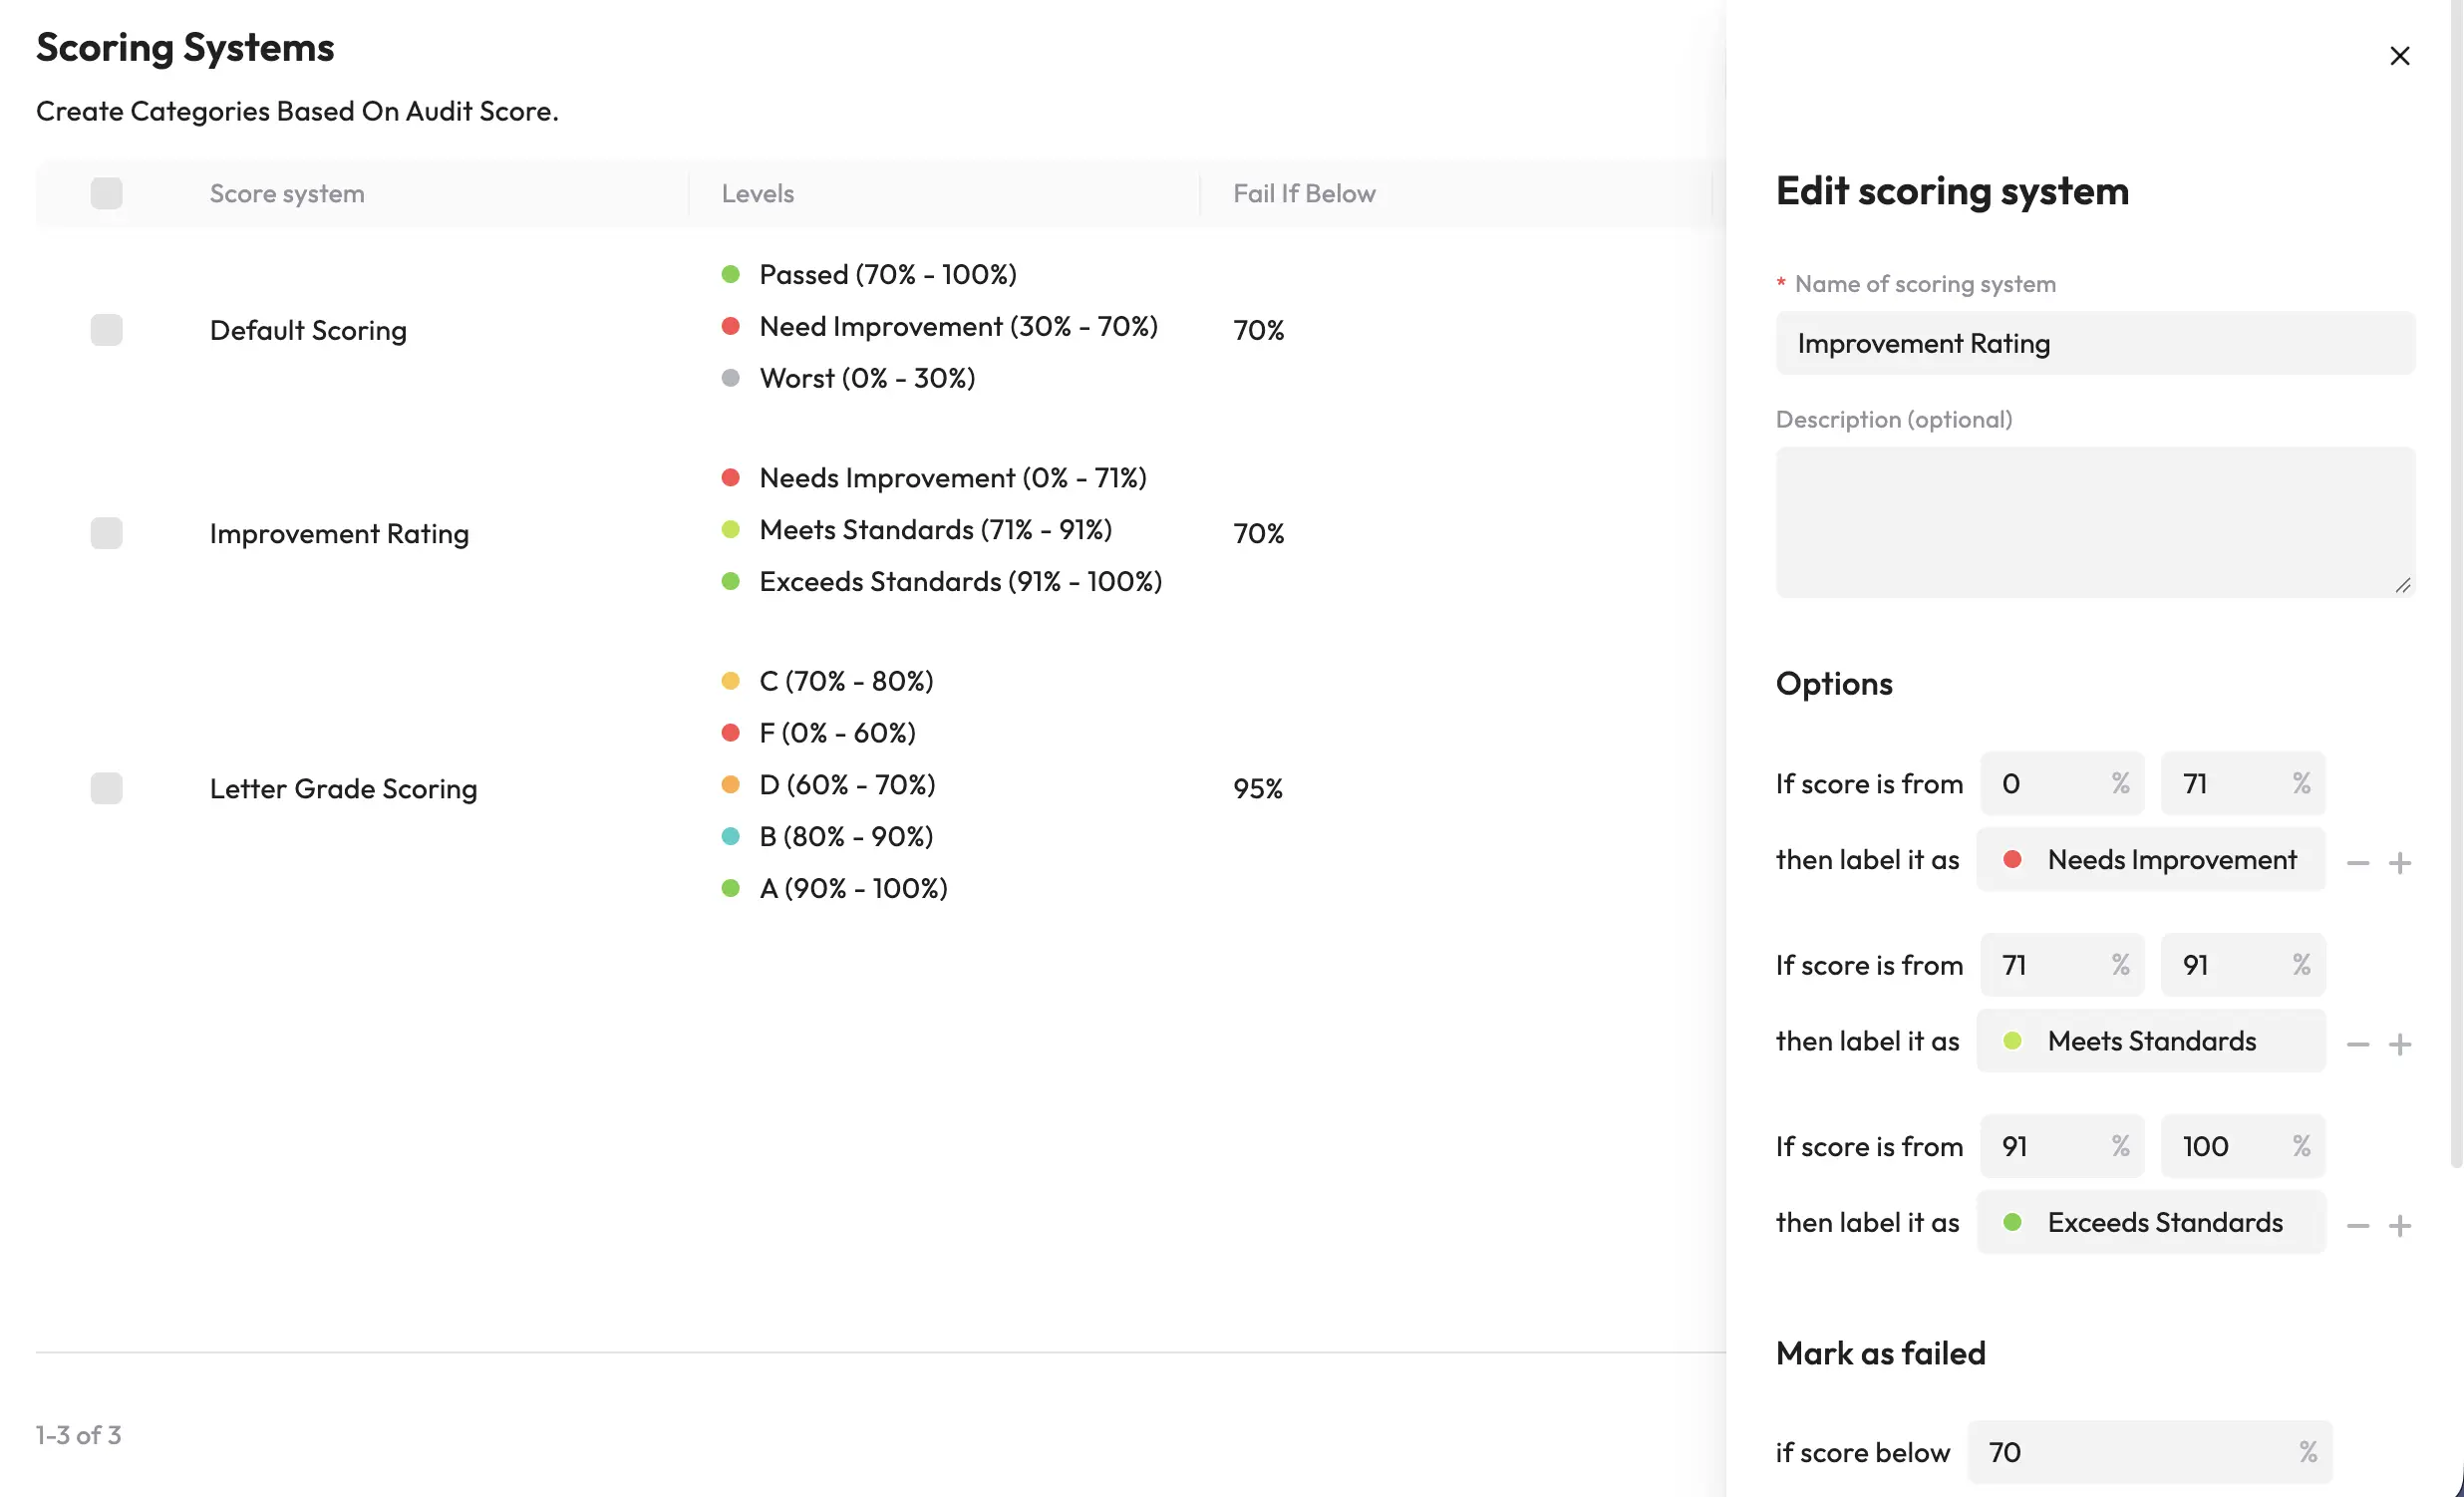This screenshot has width=2464, height=1497.
Task: Edit the Meets Standards lower bound 71 field
Action: (x=2062, y=965)
